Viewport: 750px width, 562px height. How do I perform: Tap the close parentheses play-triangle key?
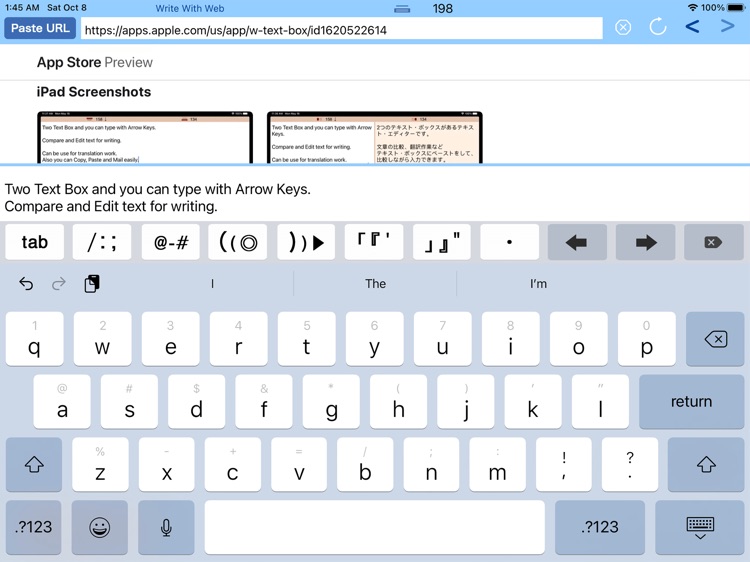point(306,242)
